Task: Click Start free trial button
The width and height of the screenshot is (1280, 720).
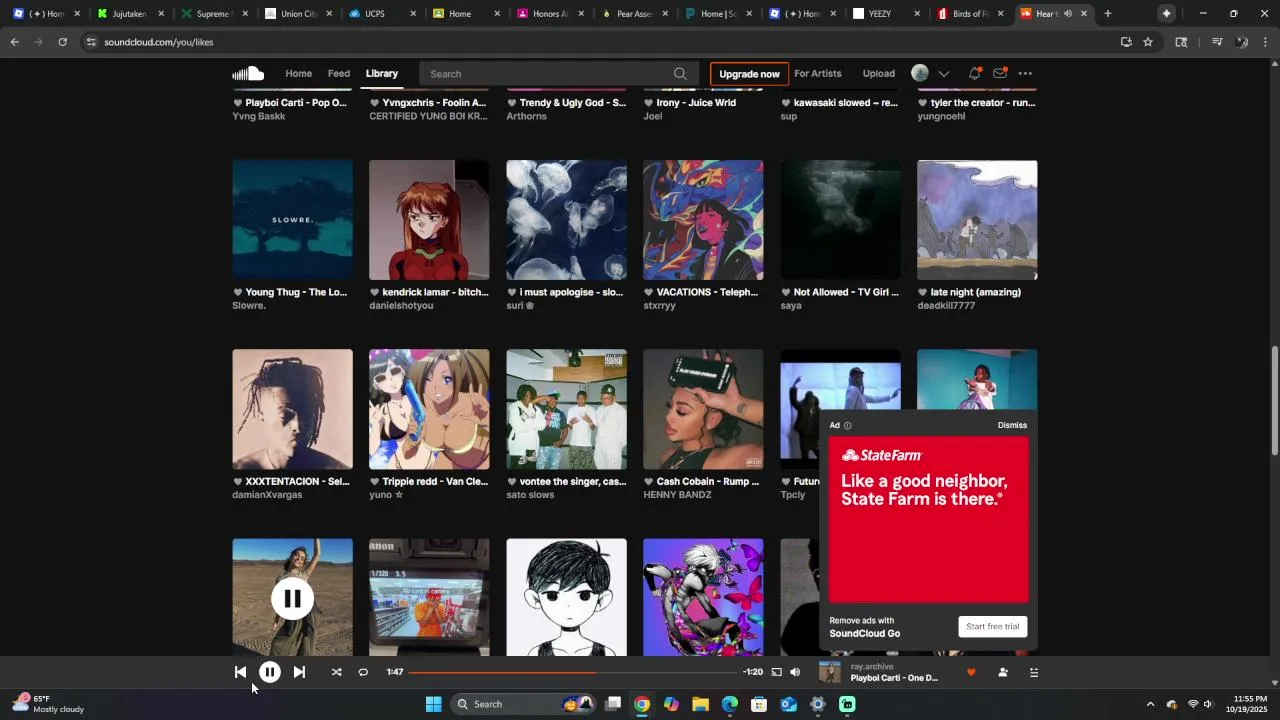Action: pyautogui.click(x=993, y=627)
